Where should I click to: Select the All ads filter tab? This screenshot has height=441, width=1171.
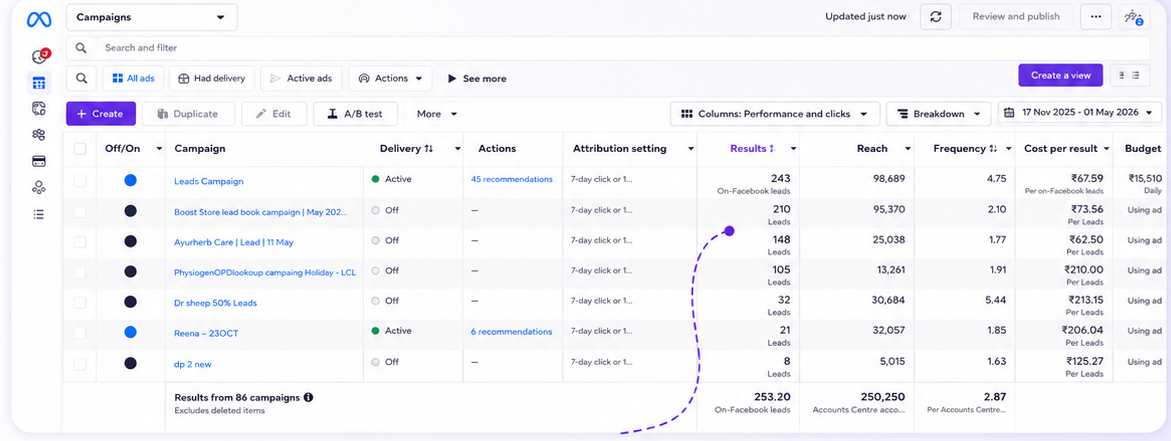click(133, 78)
